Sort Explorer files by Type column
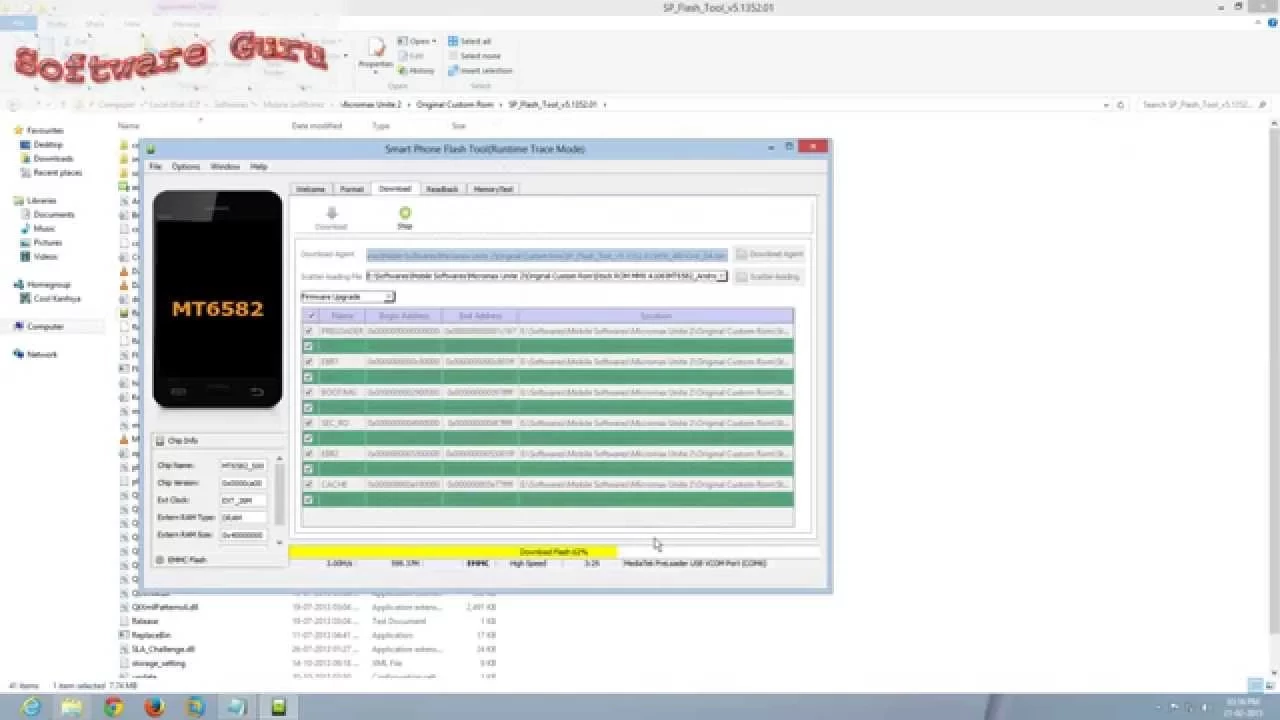 coord(381,126)
